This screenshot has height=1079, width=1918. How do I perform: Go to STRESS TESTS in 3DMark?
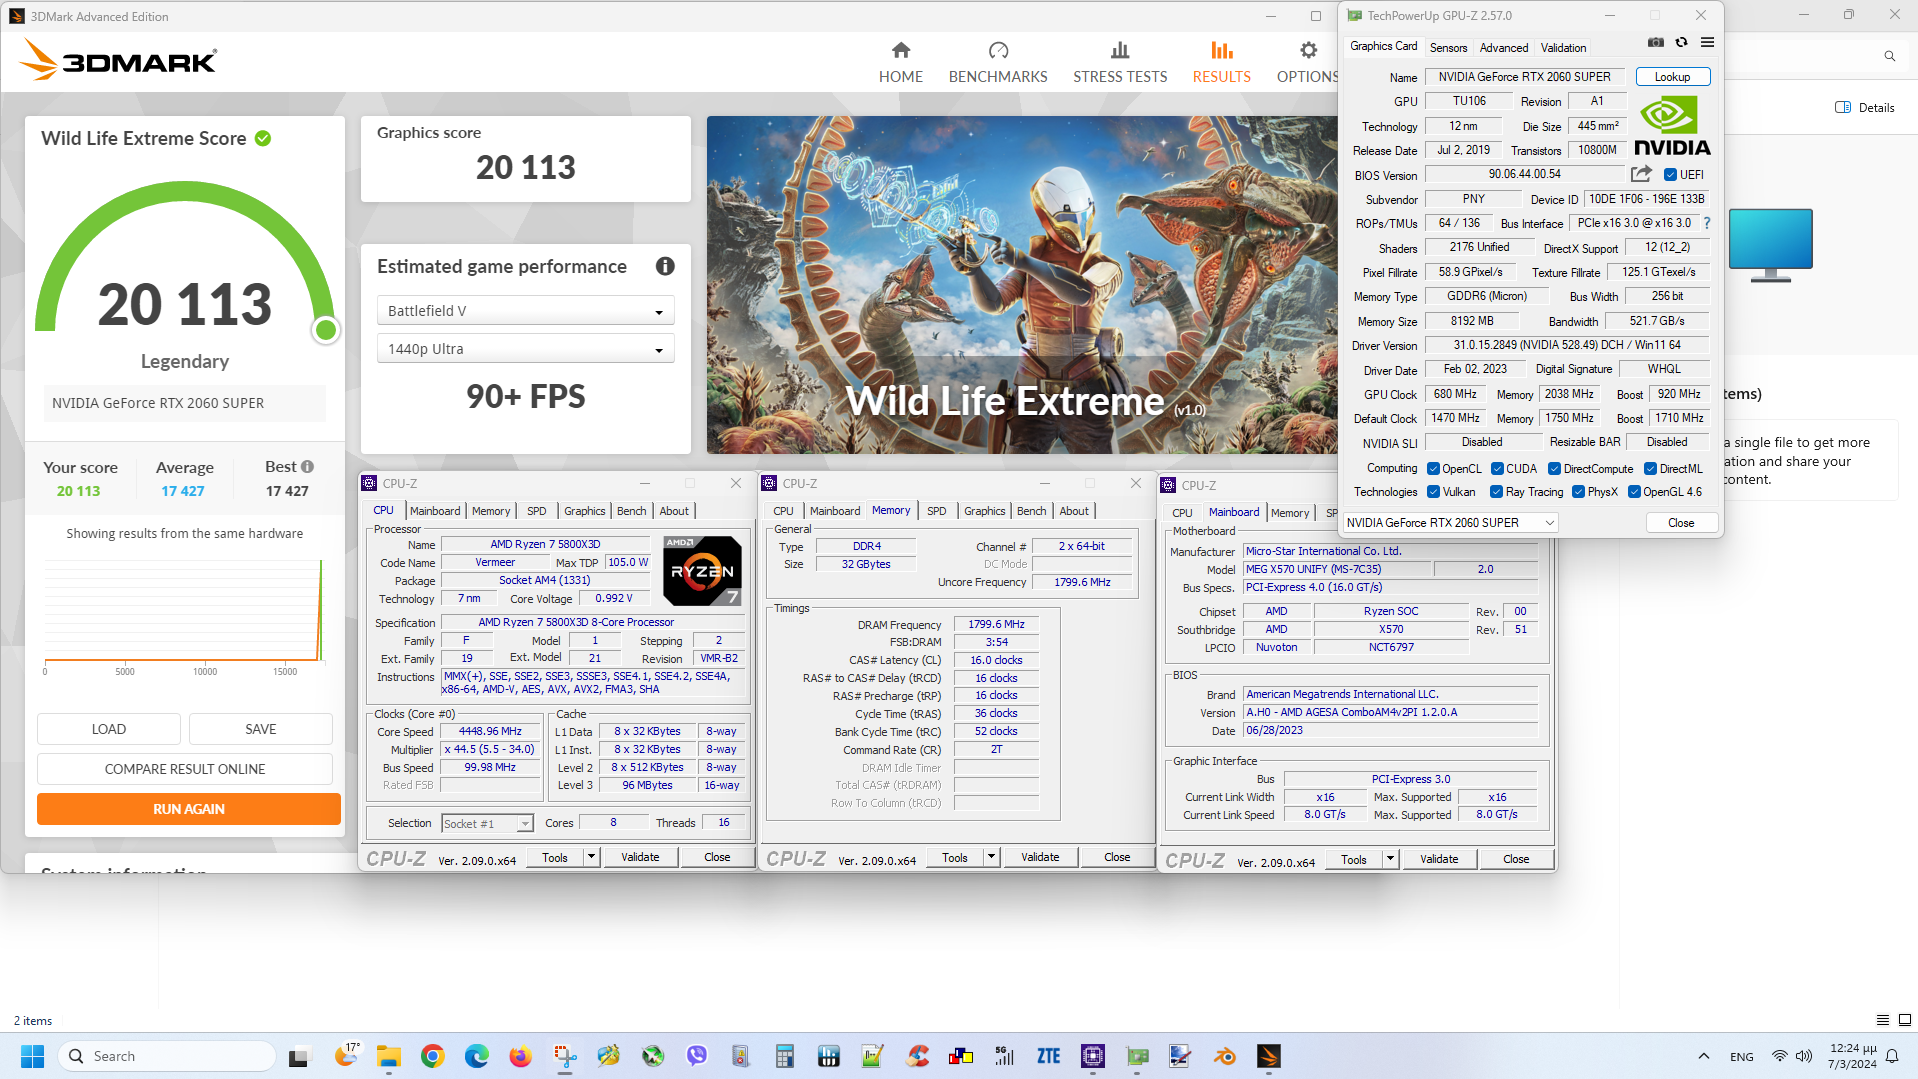coord(1120,62)
